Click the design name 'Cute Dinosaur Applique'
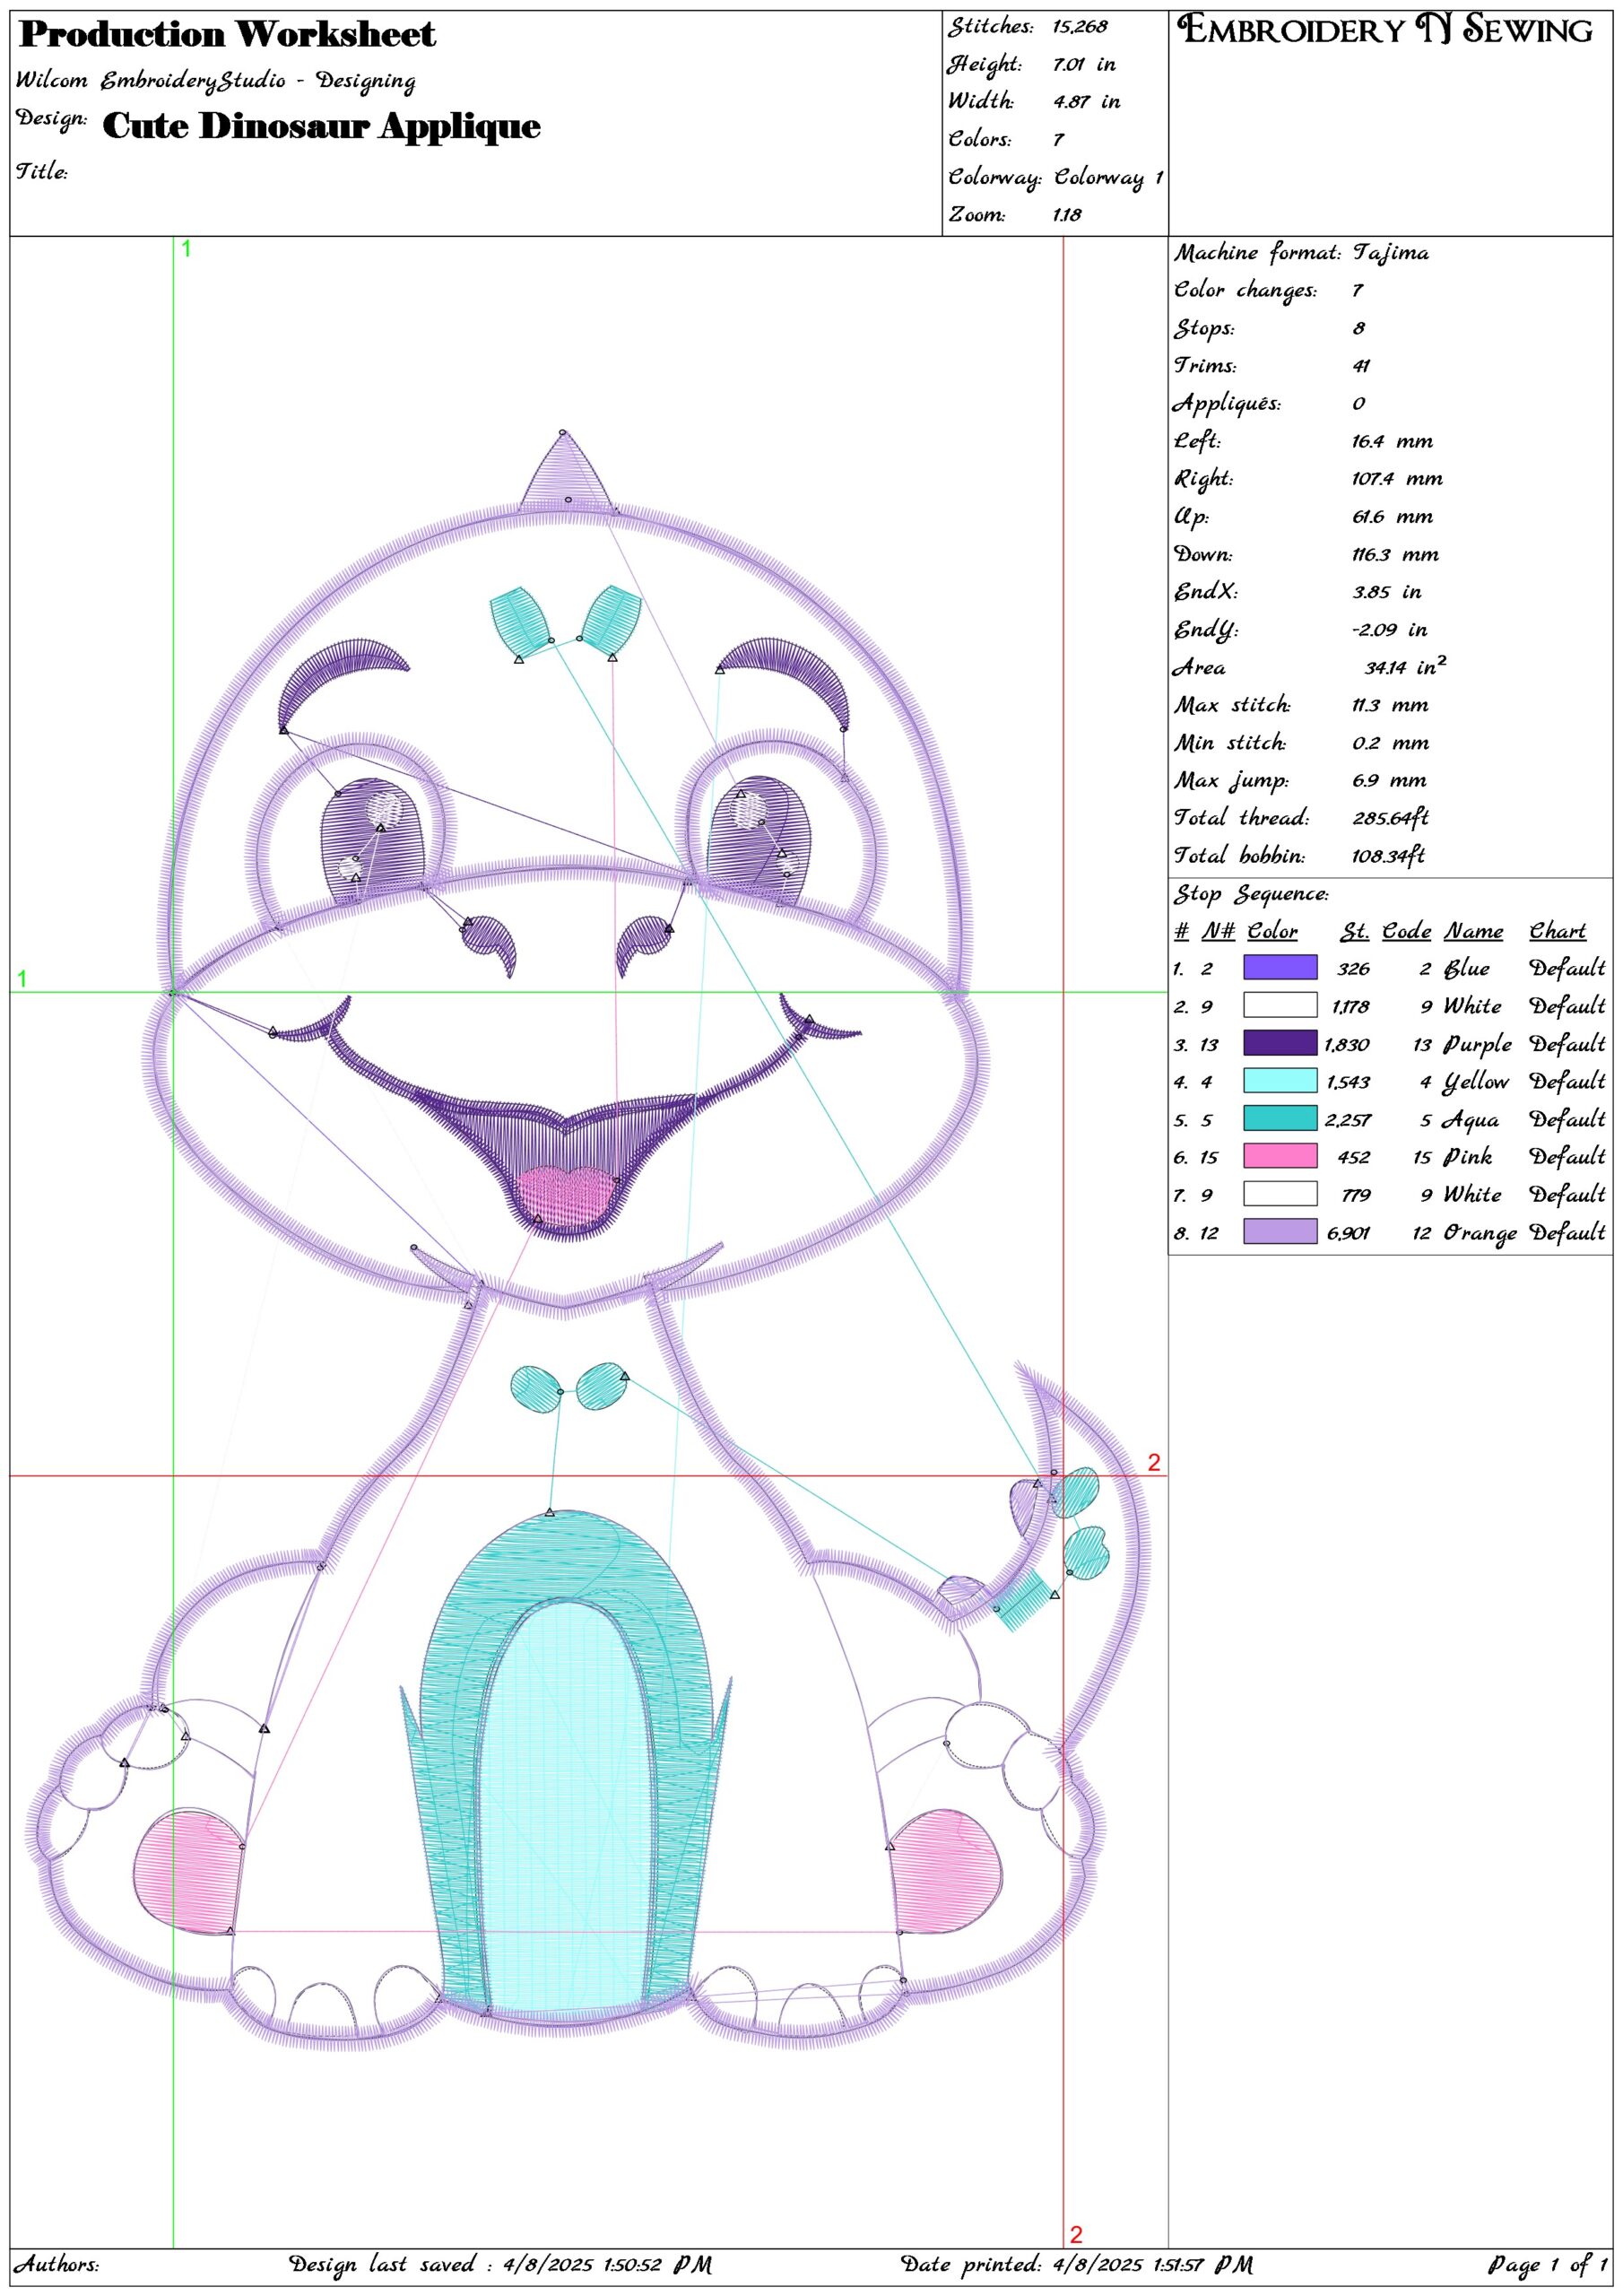The image size is (1623, 2296). [x=321, y=126]
